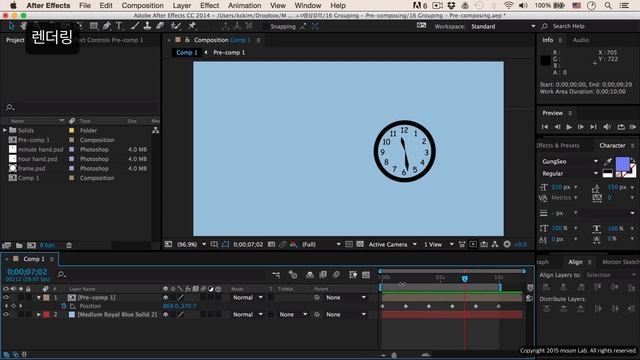Click the Take Snapshot camera icon
Image resolution: width=640 pixels, height=360 pixels.
[271, 244]
